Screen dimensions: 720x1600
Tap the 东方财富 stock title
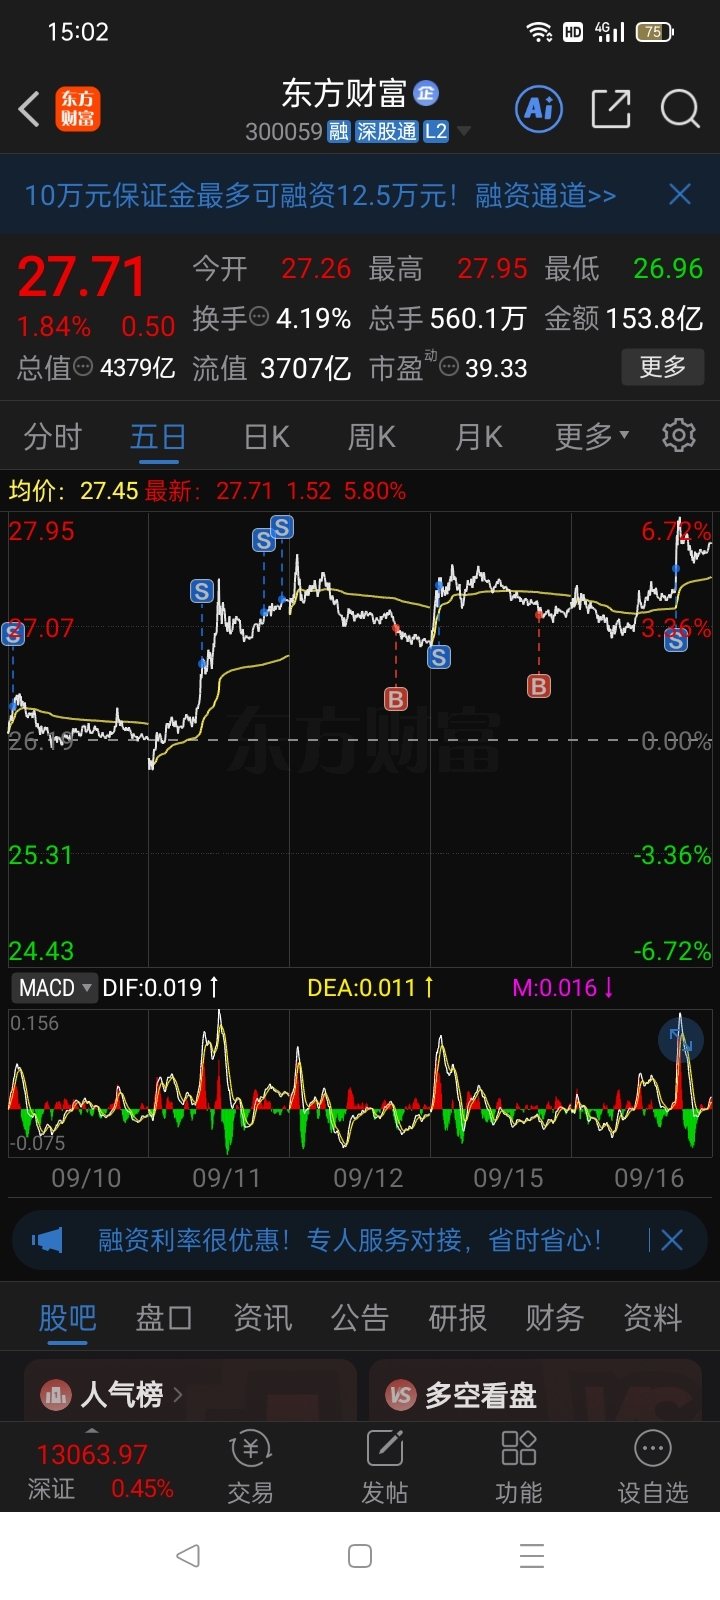[344, 93]
